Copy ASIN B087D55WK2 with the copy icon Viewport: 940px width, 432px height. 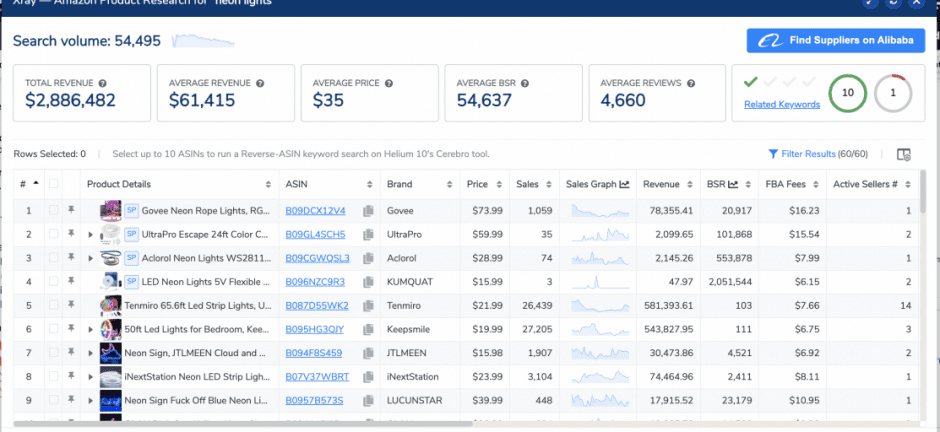tap(368, 306)
